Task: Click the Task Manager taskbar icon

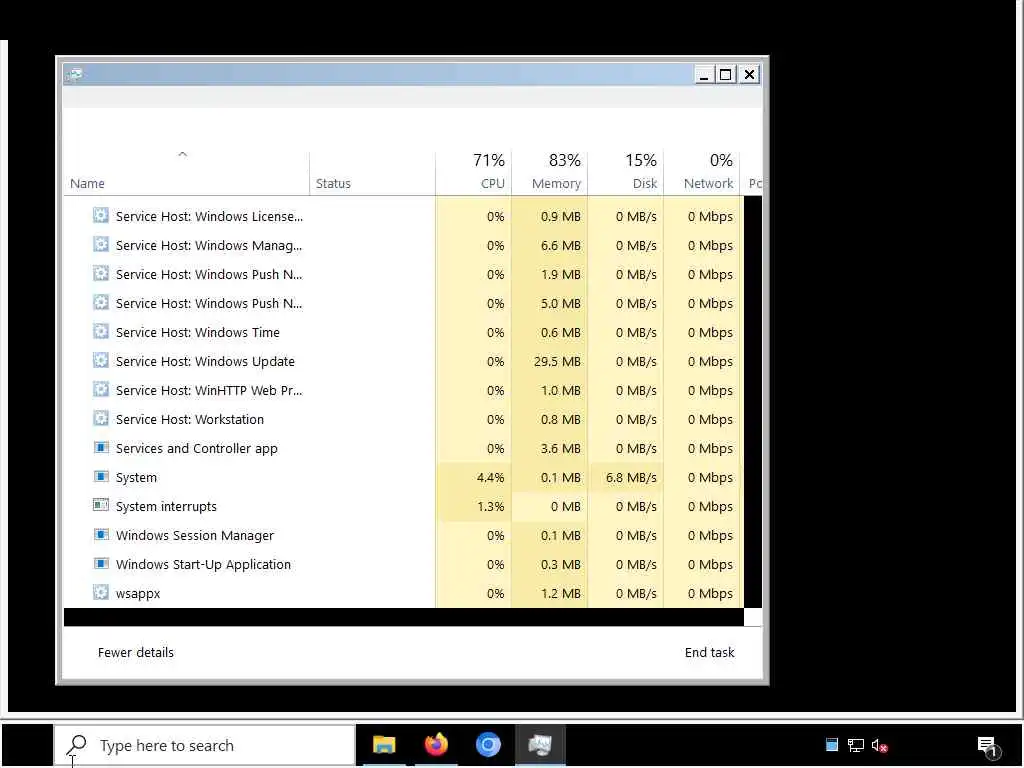Action: (x=540, y=744)
